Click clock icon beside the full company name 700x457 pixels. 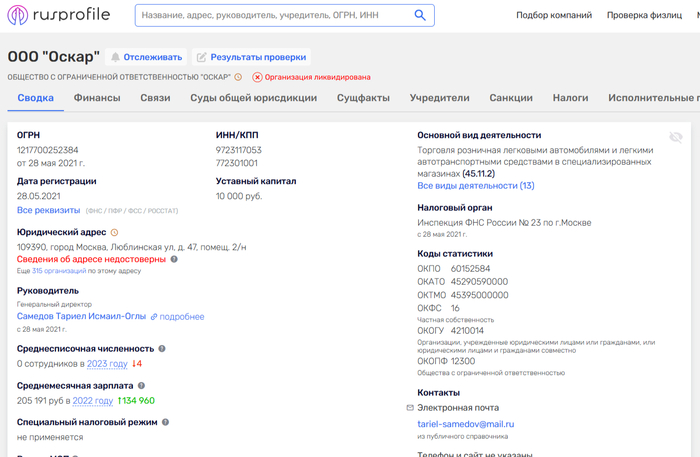tap(238, 77)
